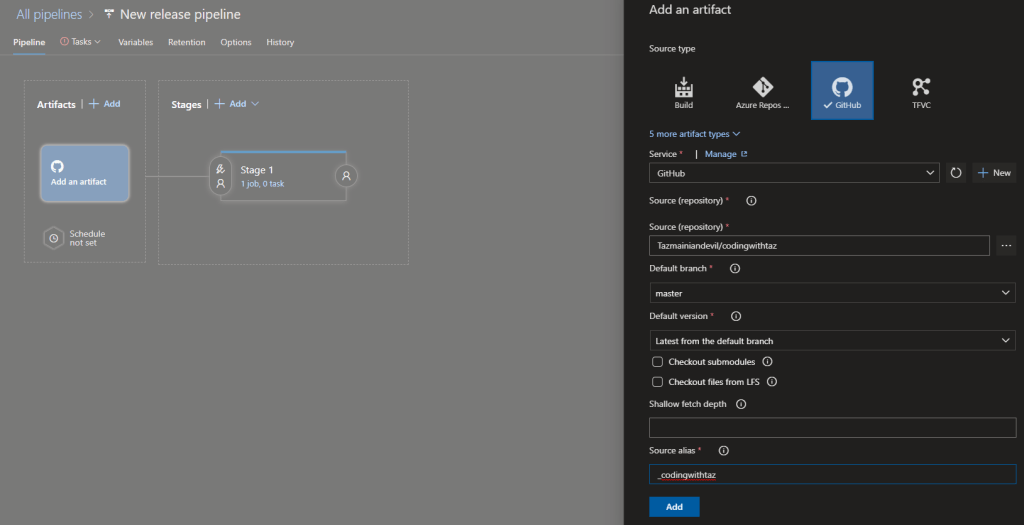Open the Default branch master dropdown
Screen dimensions: 1024x525
pos(832,293)
